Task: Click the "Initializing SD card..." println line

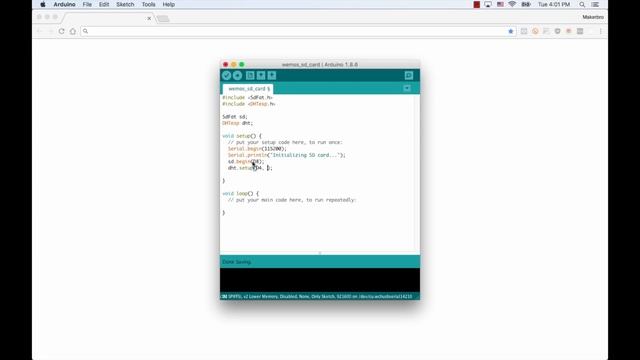Action: [287, 155]
